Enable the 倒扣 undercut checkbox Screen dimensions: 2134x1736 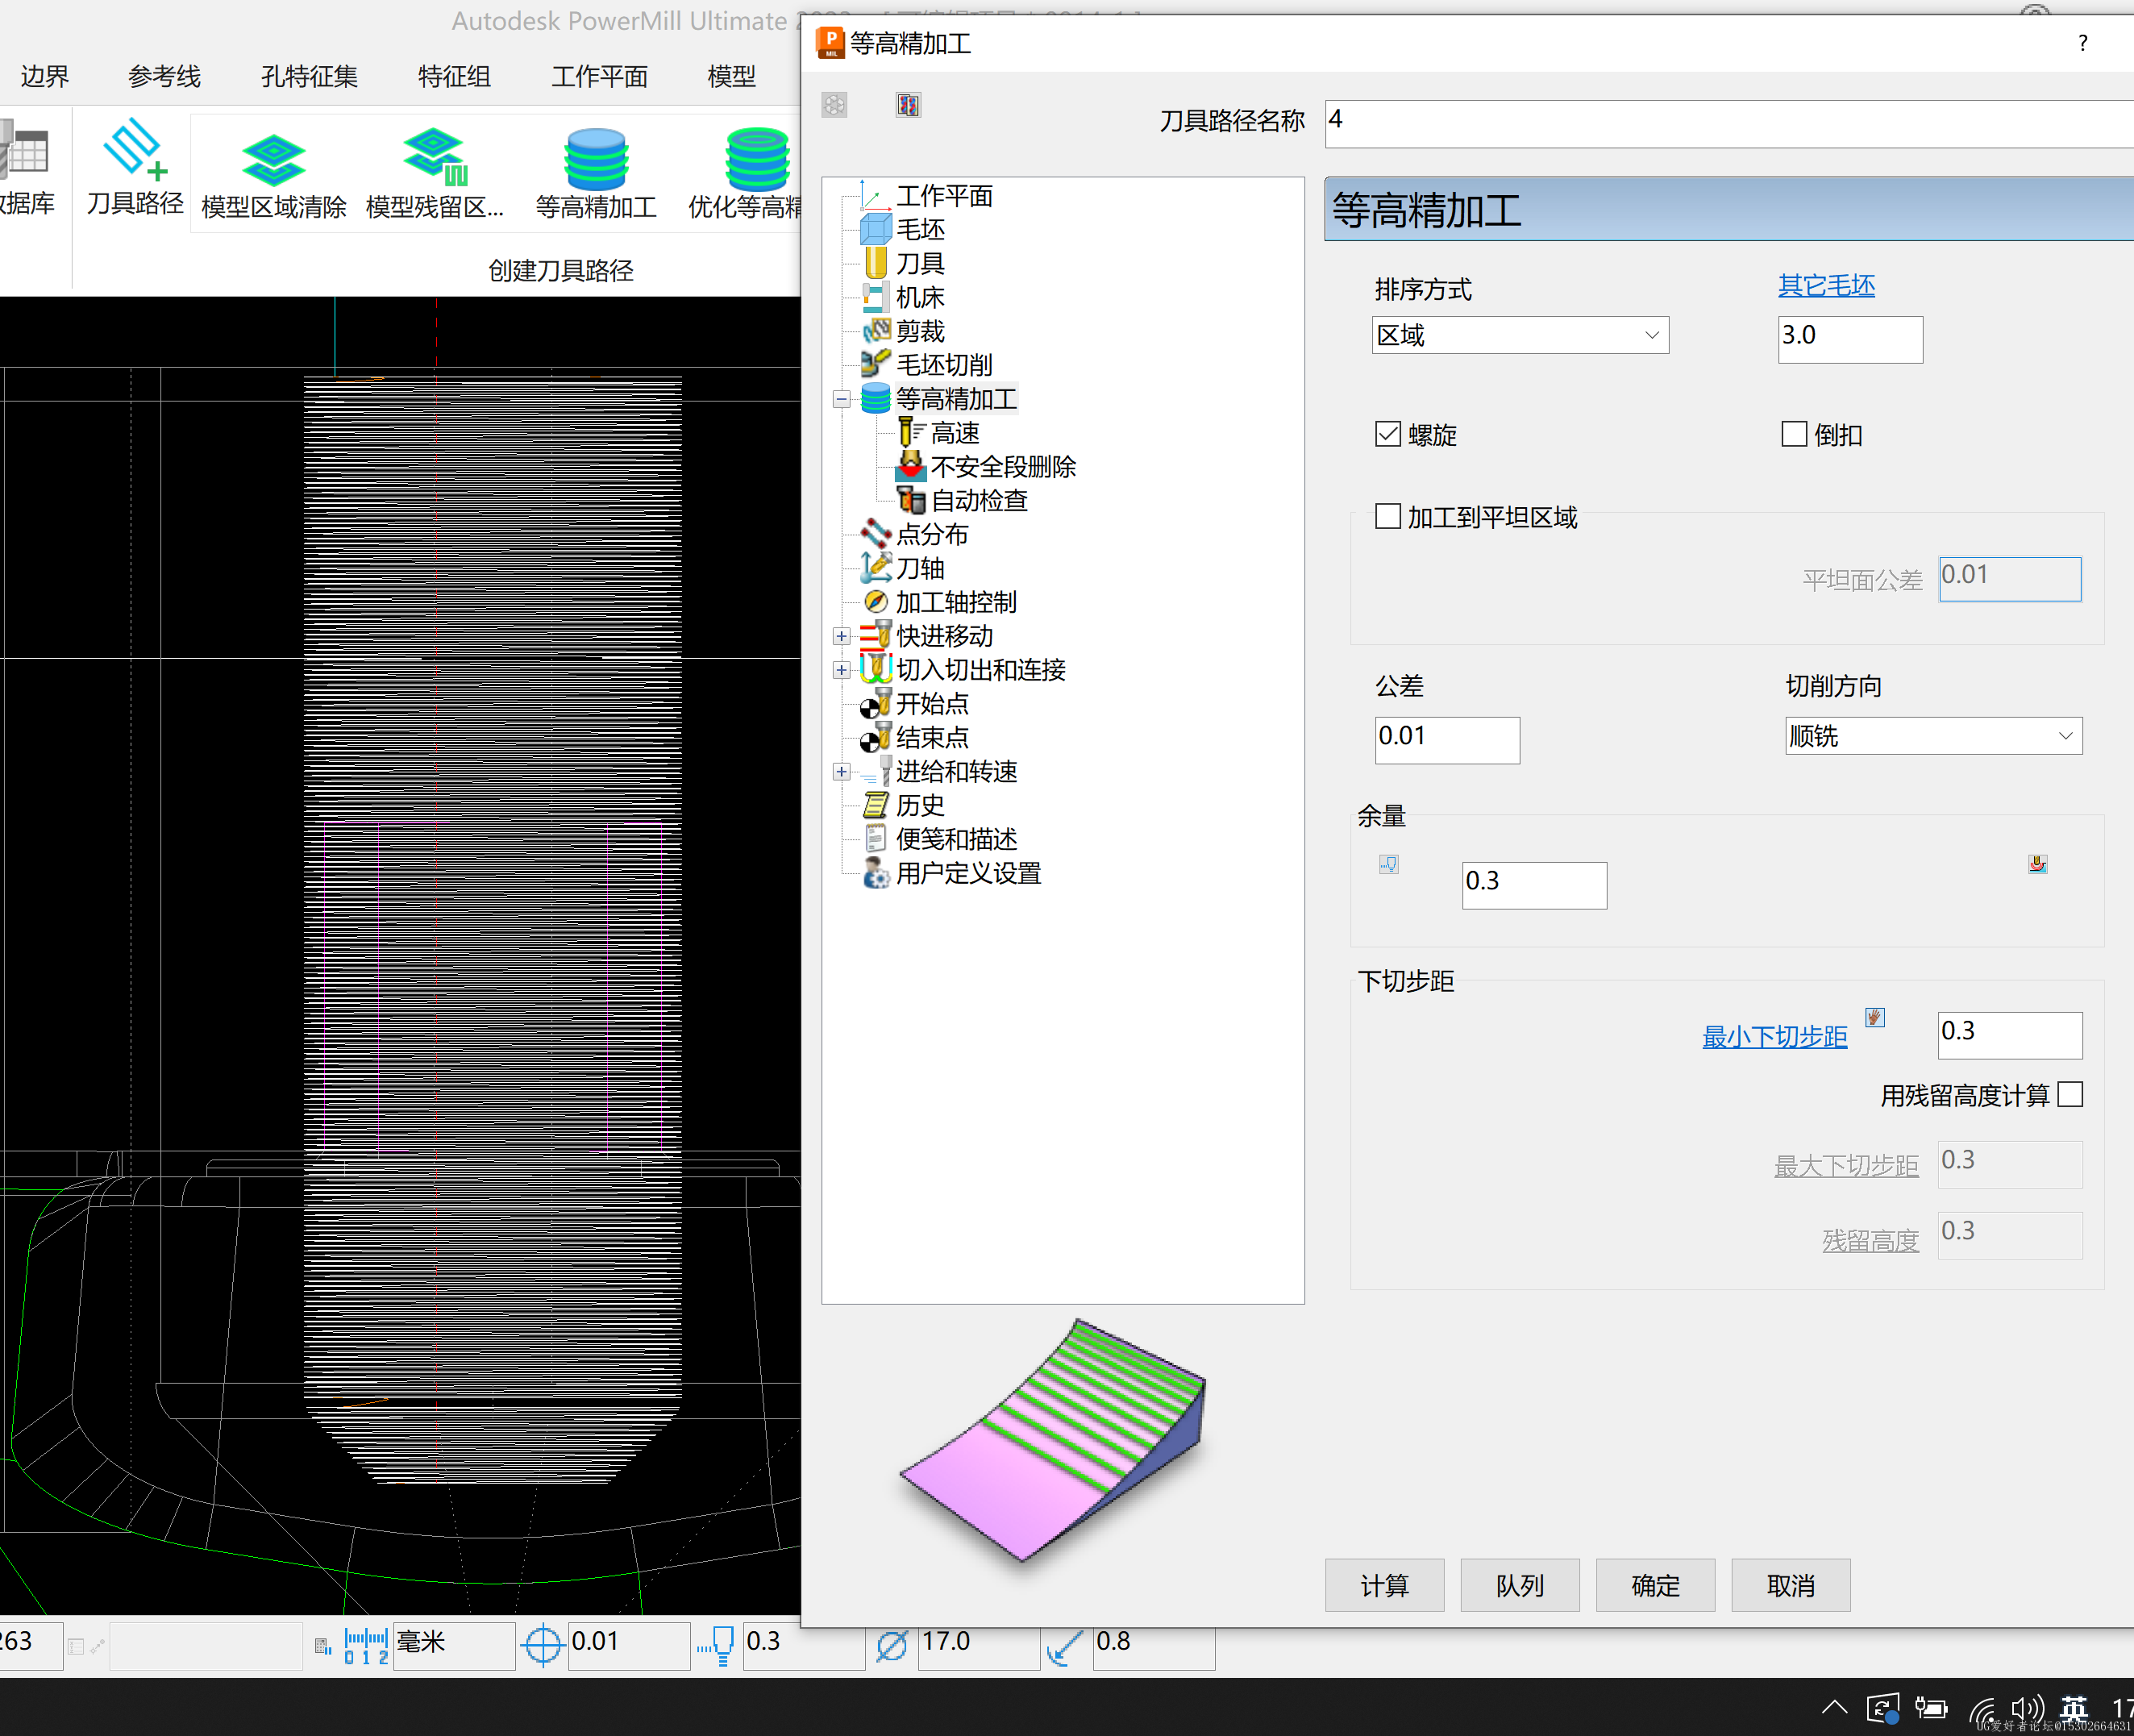[1794, 434]
